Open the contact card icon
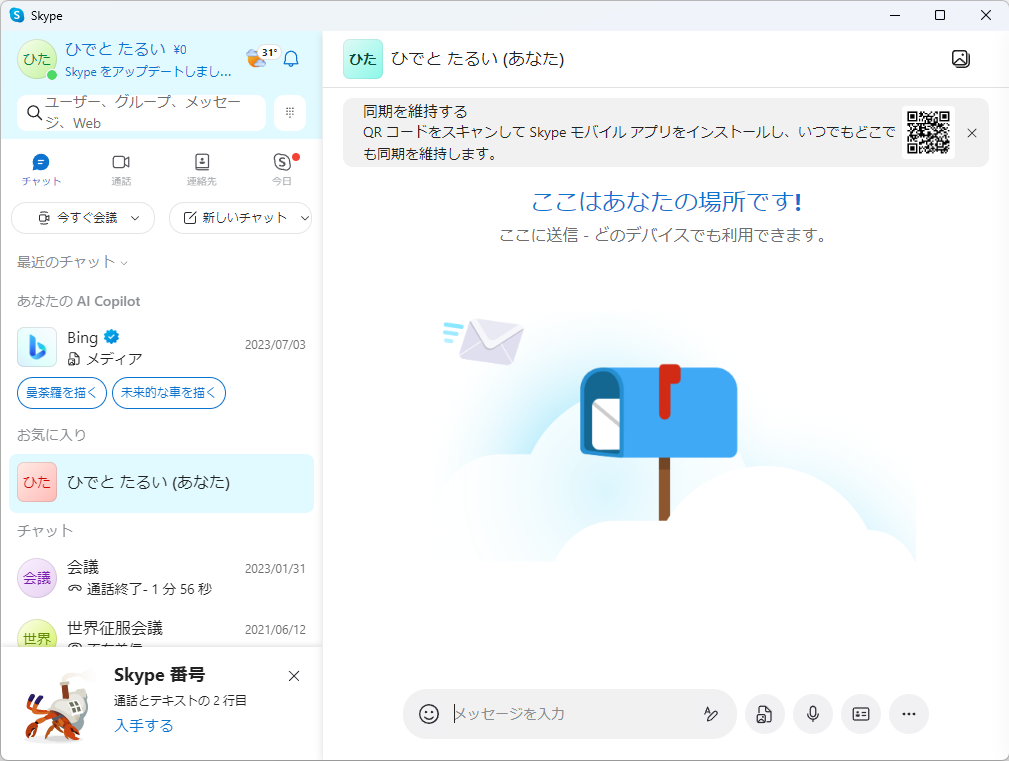1009x761 pixels. tap(860, 714)
